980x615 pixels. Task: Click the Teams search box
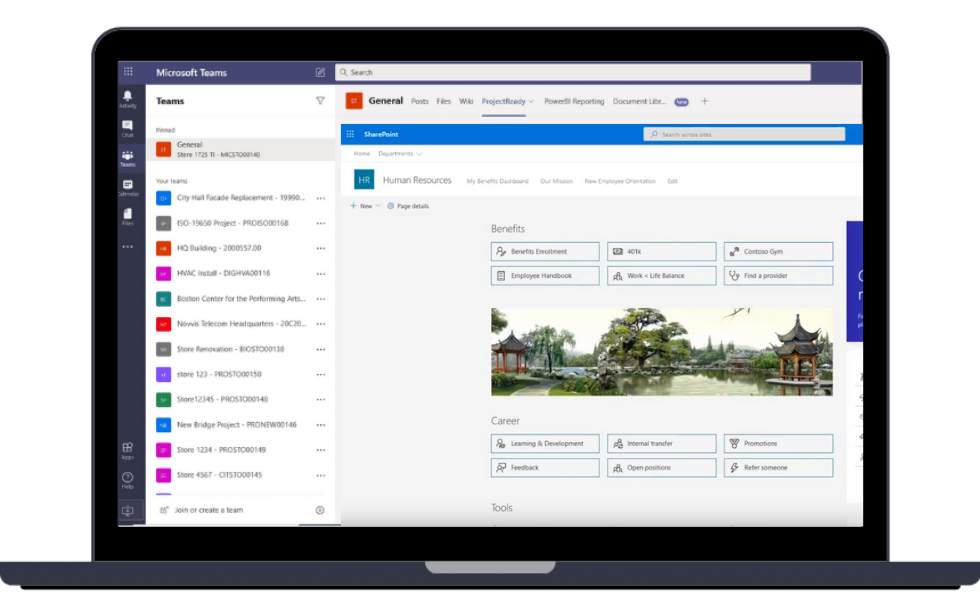[x=572, y=72]
